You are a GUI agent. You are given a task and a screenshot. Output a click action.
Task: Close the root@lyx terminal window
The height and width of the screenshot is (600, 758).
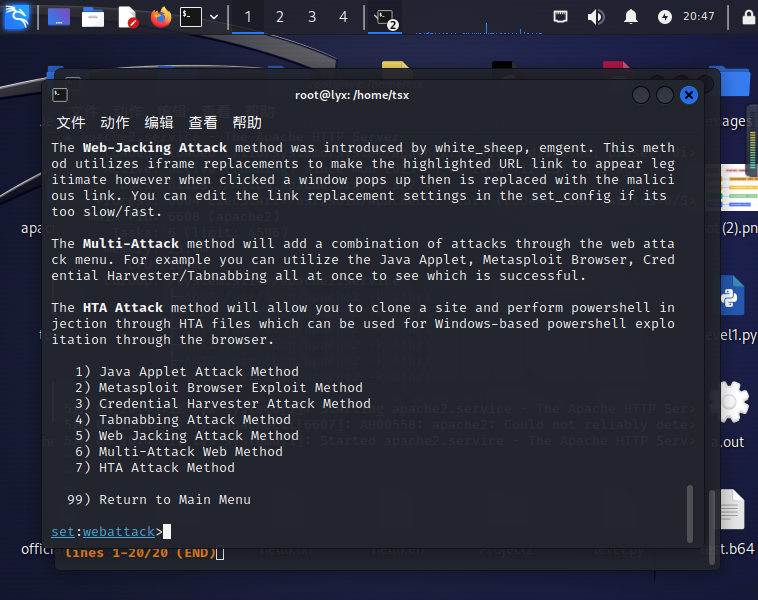pyautogui.click(x=689, y=95)
